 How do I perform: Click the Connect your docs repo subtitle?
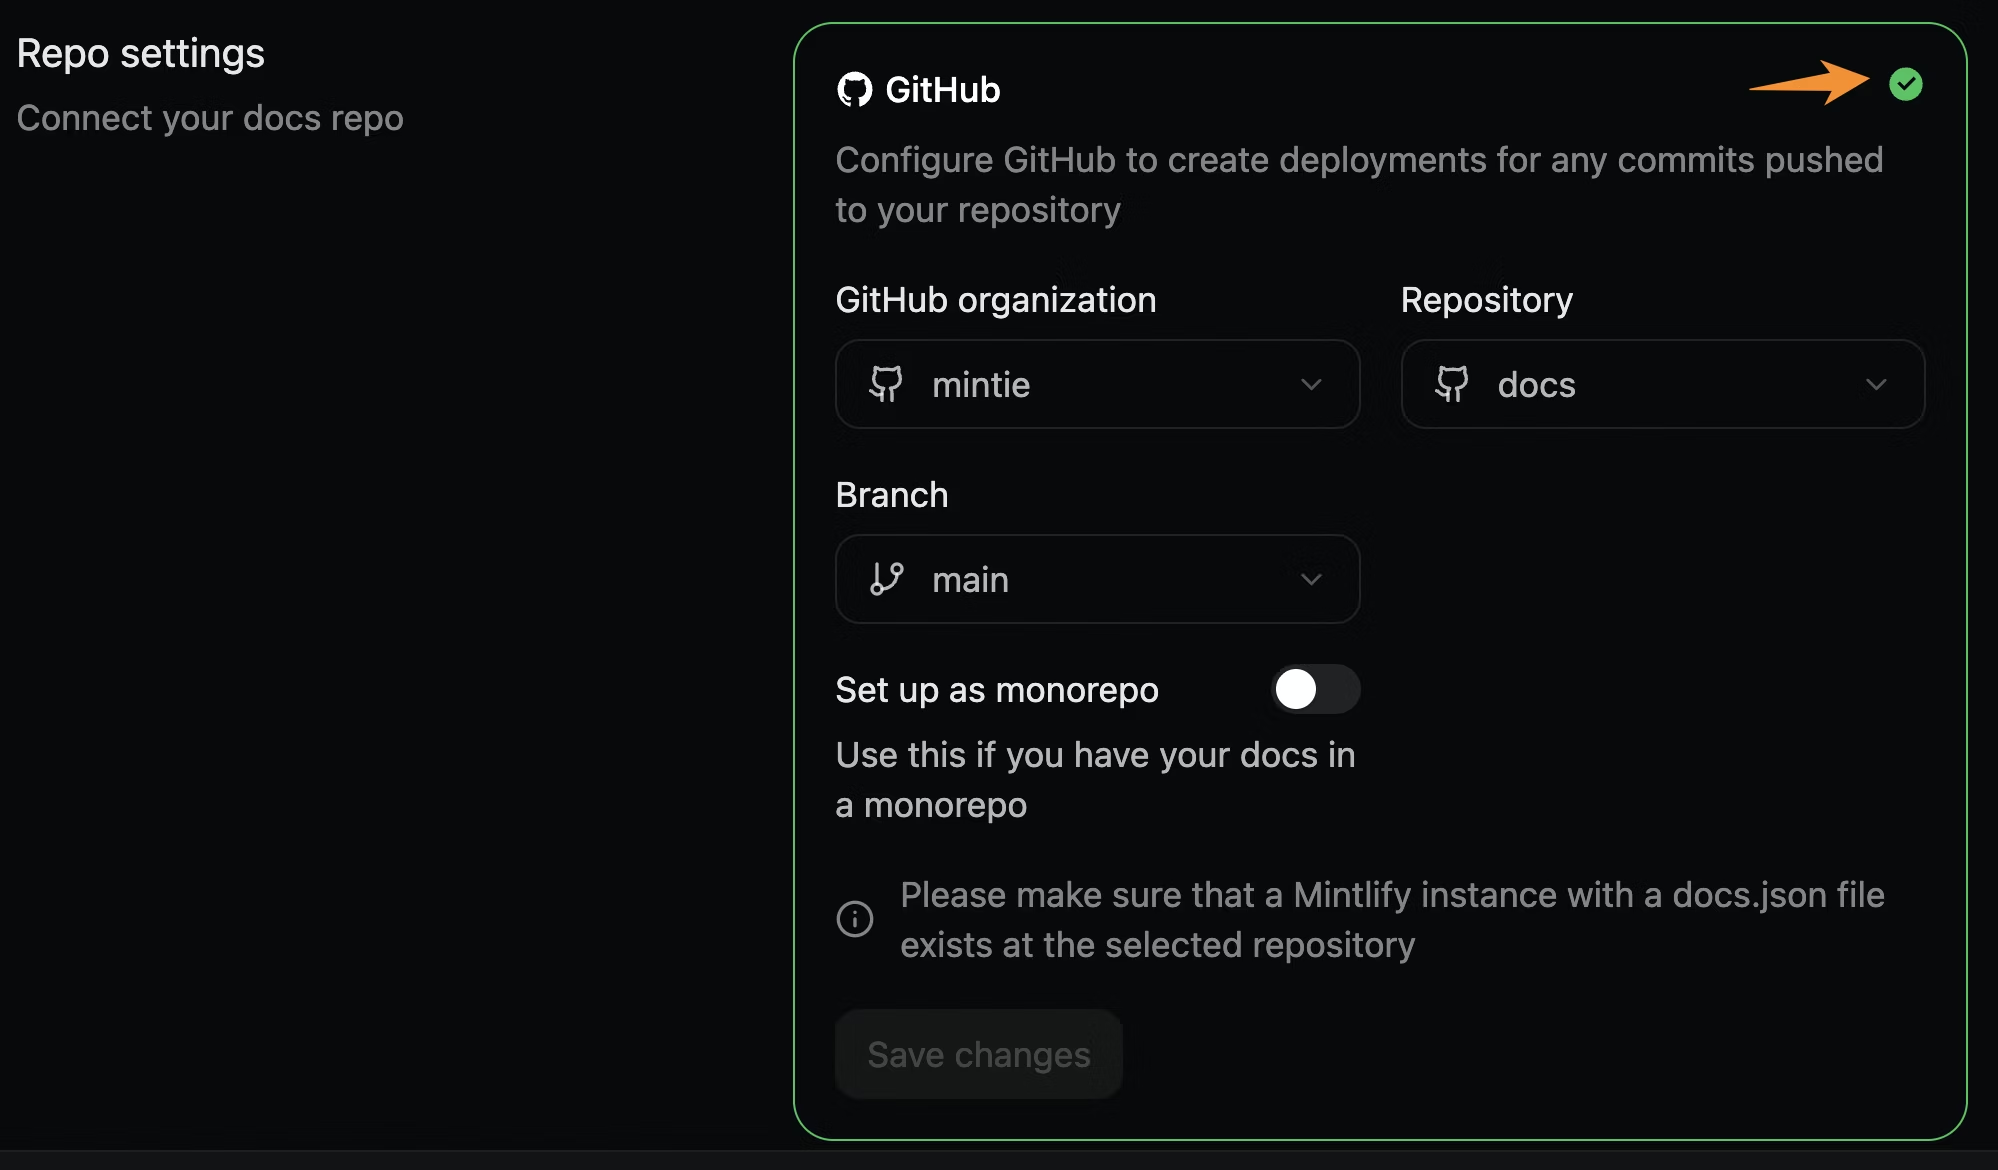click(209, 117)
